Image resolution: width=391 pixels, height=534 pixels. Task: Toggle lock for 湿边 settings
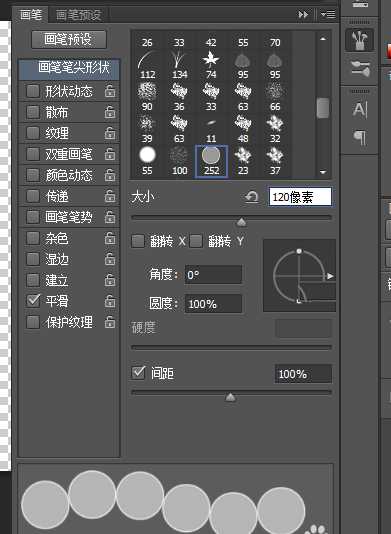tap(110, 259)
